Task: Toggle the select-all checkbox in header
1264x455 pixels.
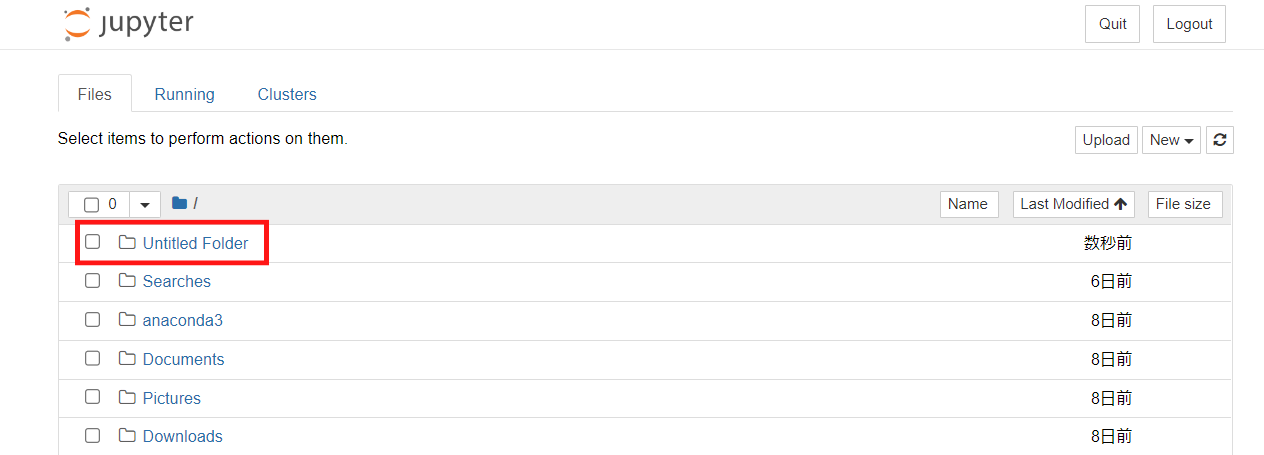Action: click(91, 204)
